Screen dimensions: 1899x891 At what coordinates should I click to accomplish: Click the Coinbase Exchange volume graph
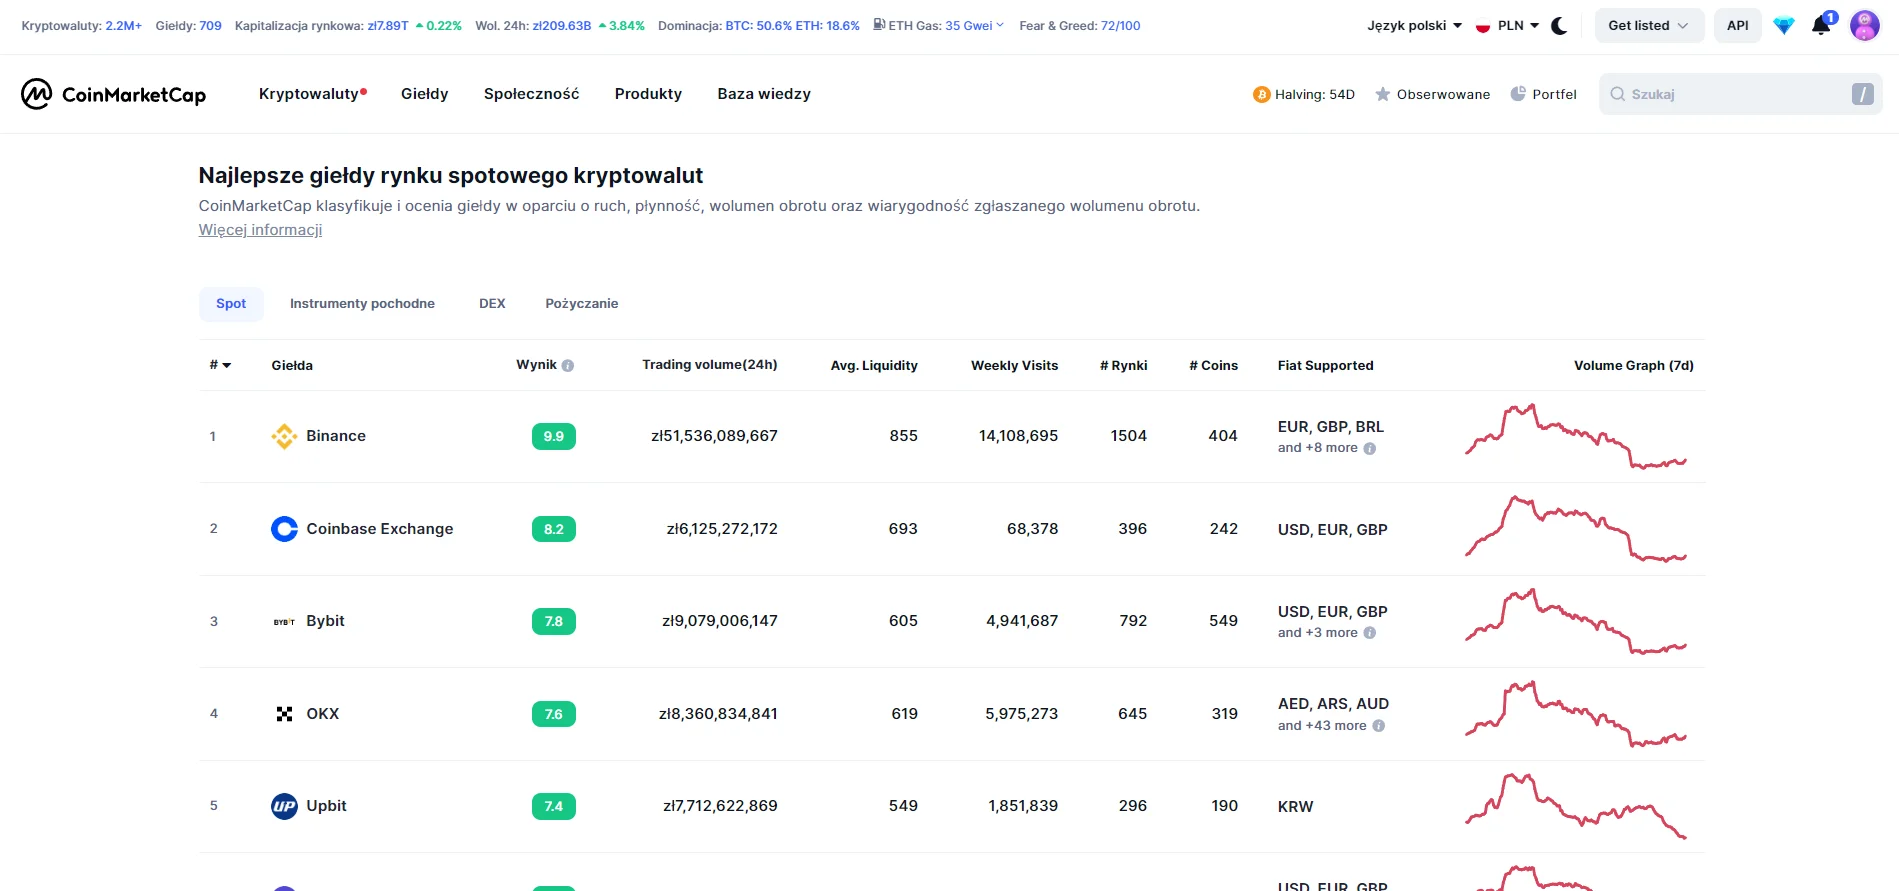(x=1576, y=529)
